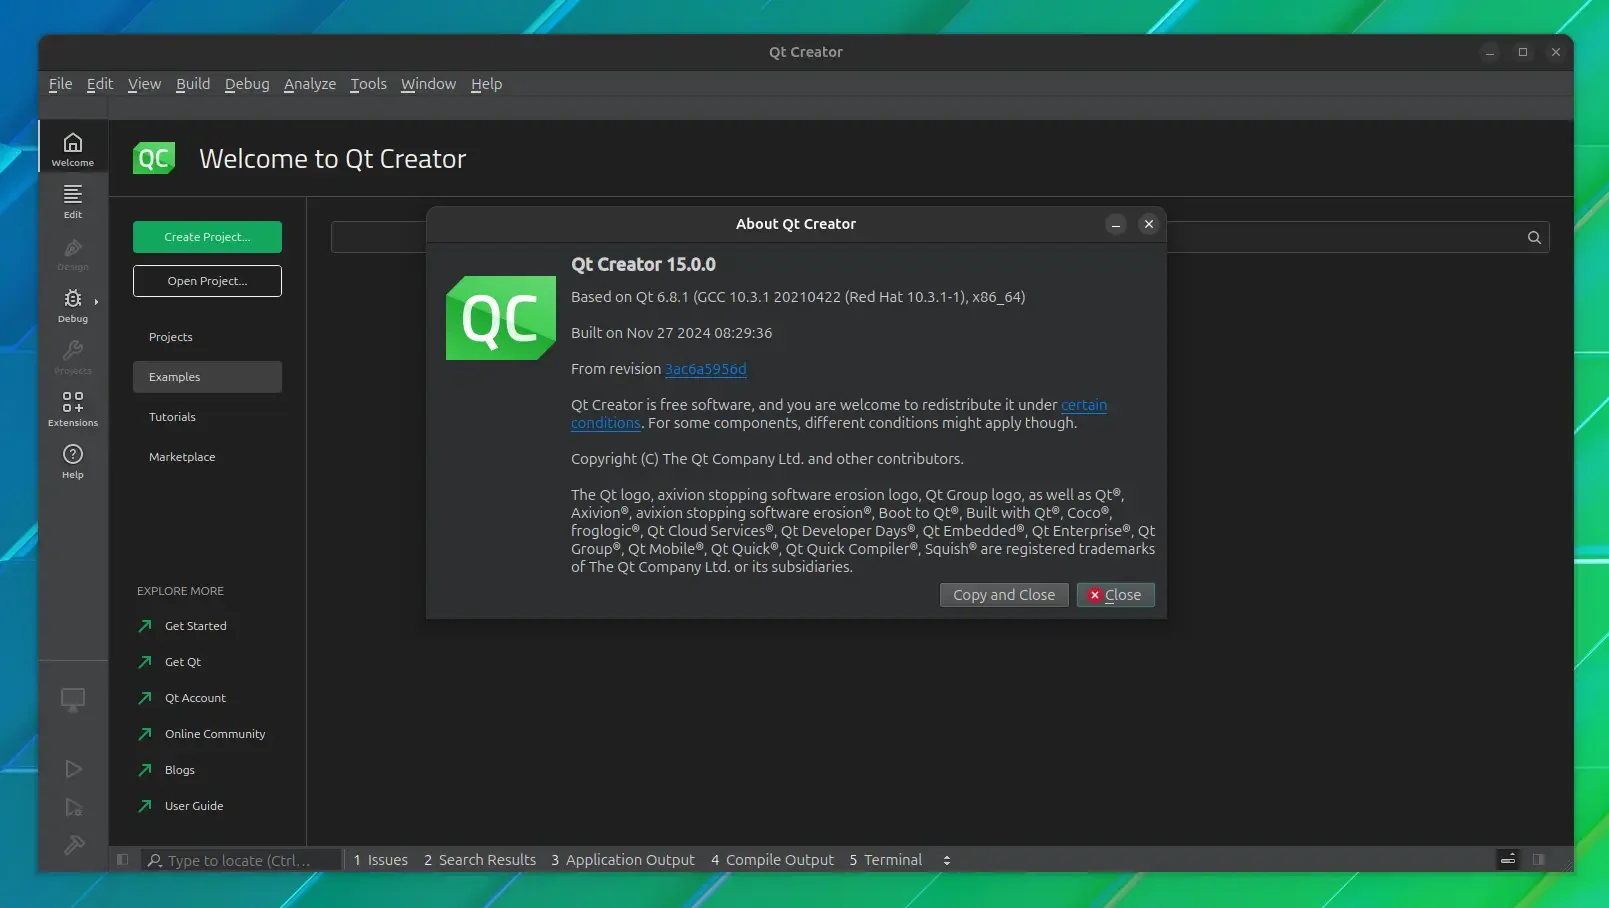Open the Tools menu
1609x908 pixels.
pos(368,84)
